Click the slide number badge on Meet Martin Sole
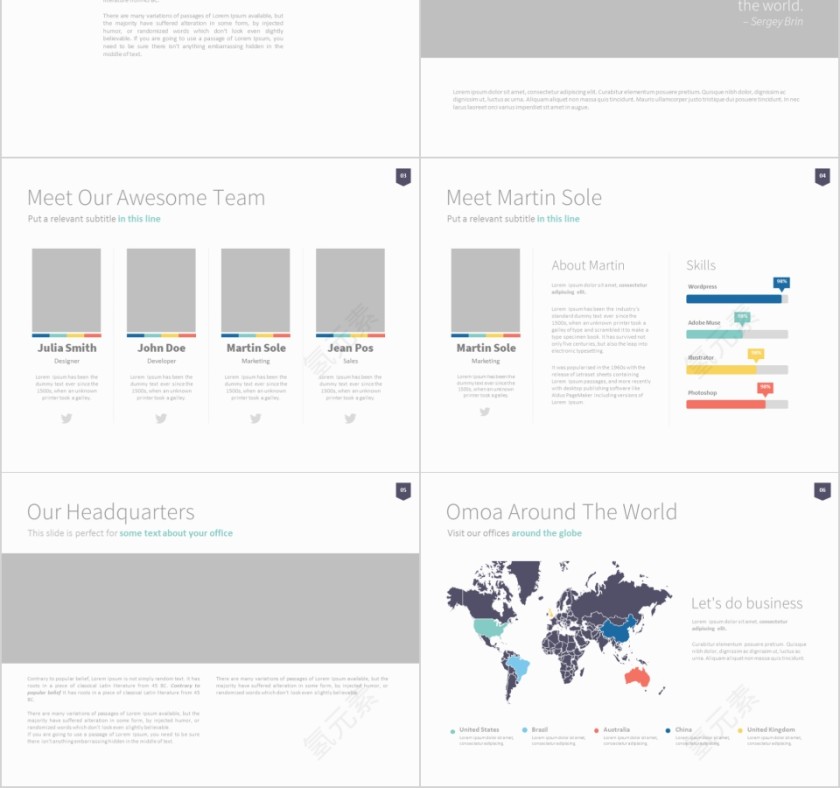Screen dimensions: 840x788 [x=822, y=177]
